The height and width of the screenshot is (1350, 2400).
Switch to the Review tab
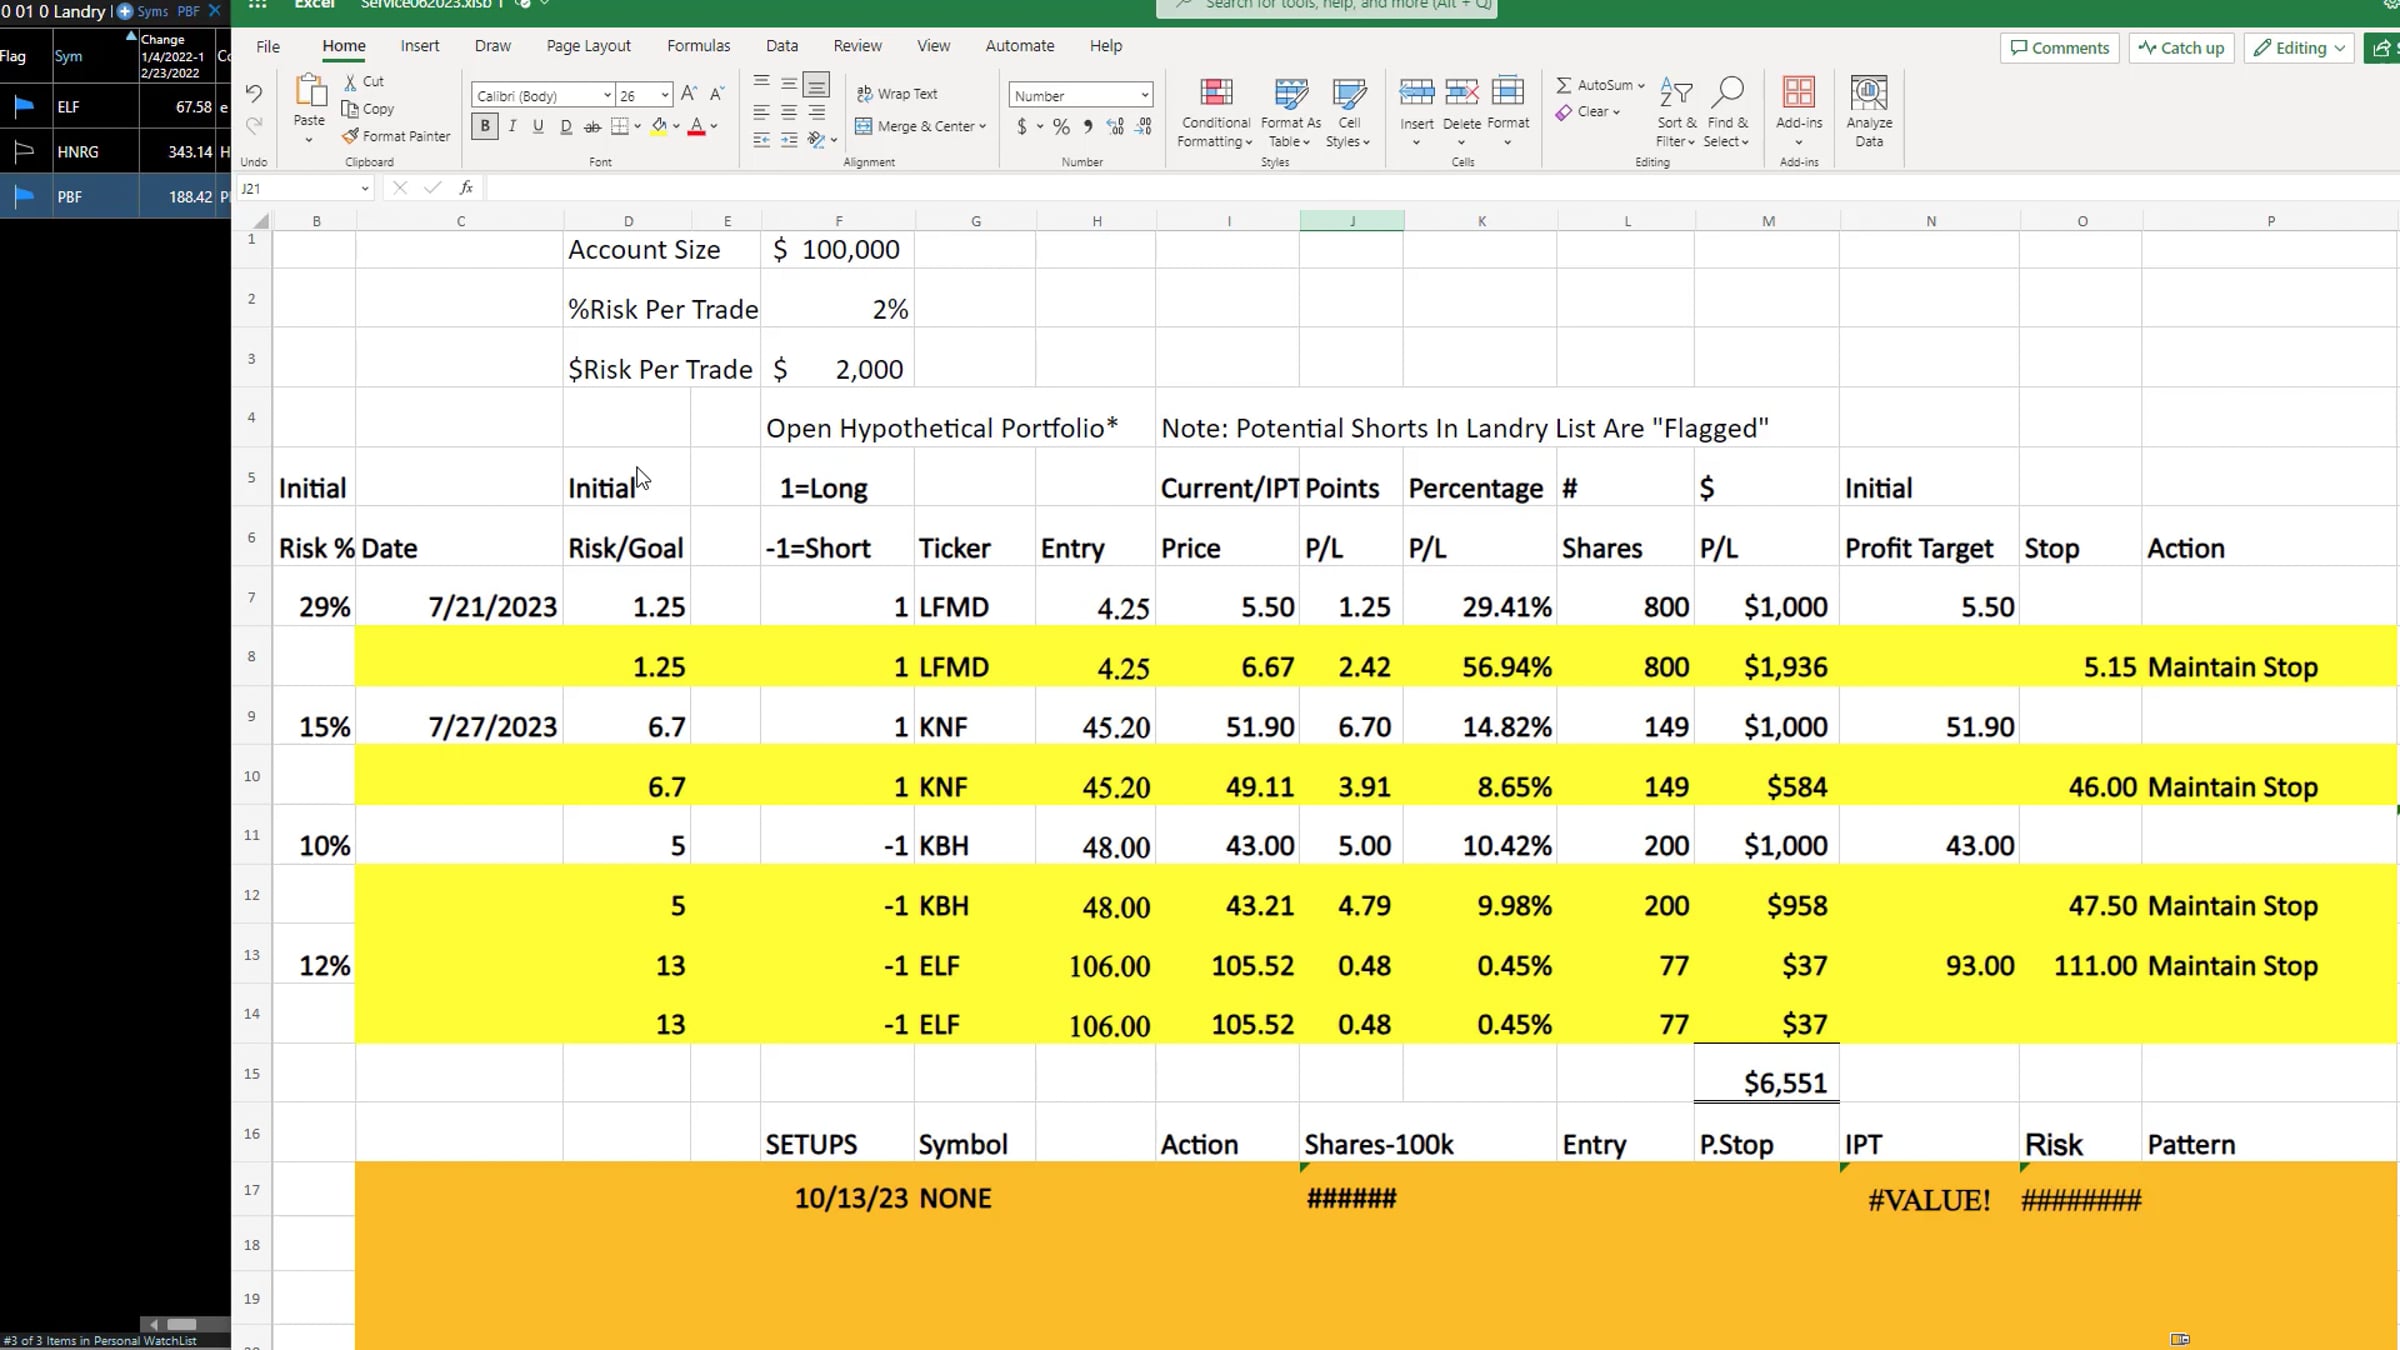857,46
